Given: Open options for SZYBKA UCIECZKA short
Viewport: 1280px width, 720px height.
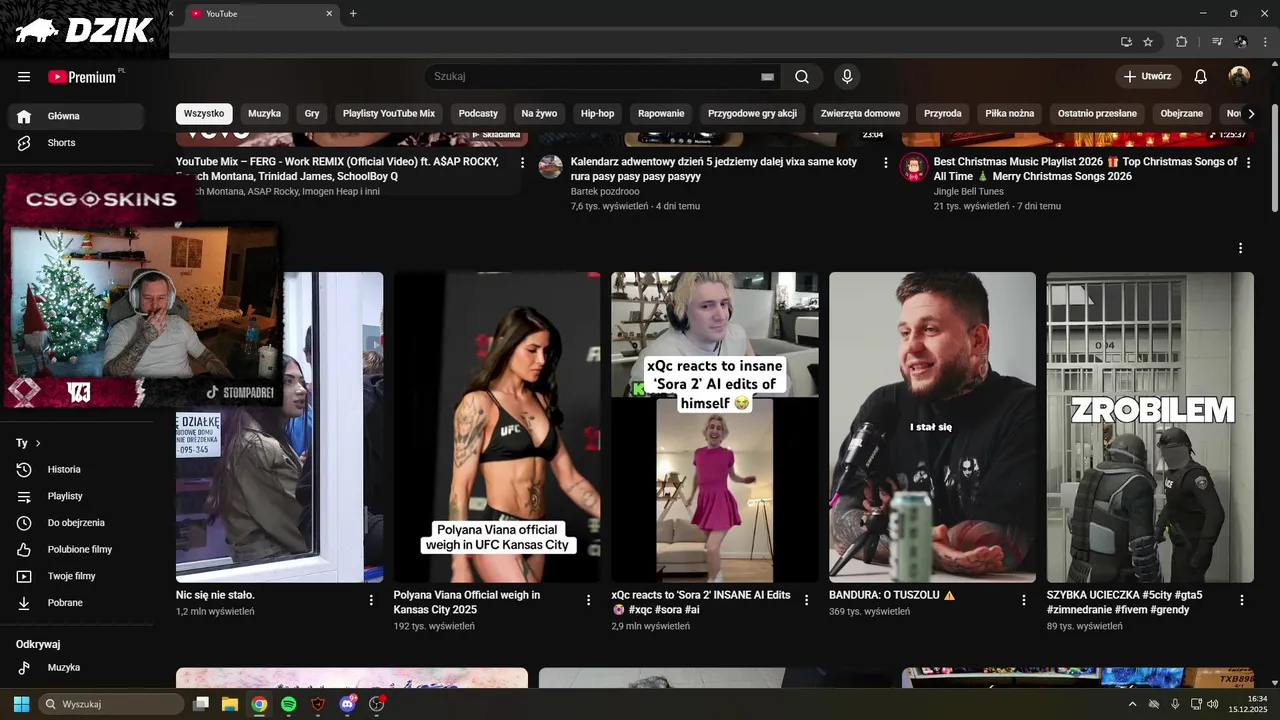Looking at the screenshot, I should (1242, 600).
